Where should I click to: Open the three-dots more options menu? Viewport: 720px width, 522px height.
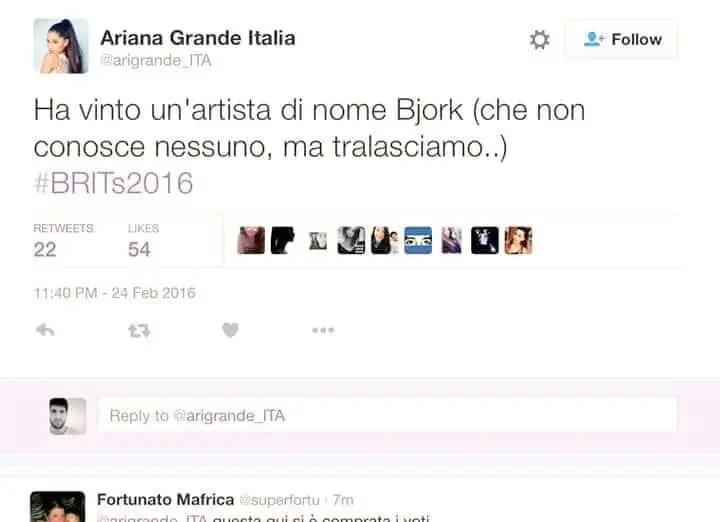323,330
